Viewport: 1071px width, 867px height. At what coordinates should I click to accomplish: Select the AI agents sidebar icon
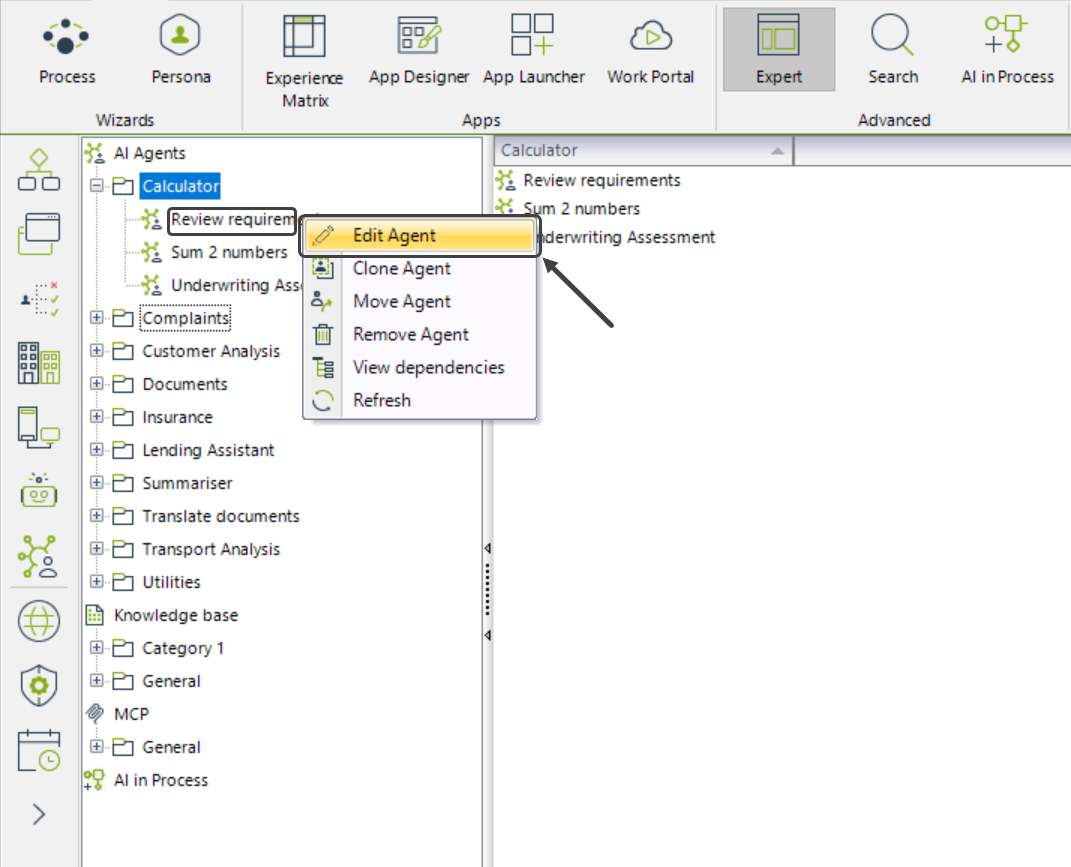point(39,556)
